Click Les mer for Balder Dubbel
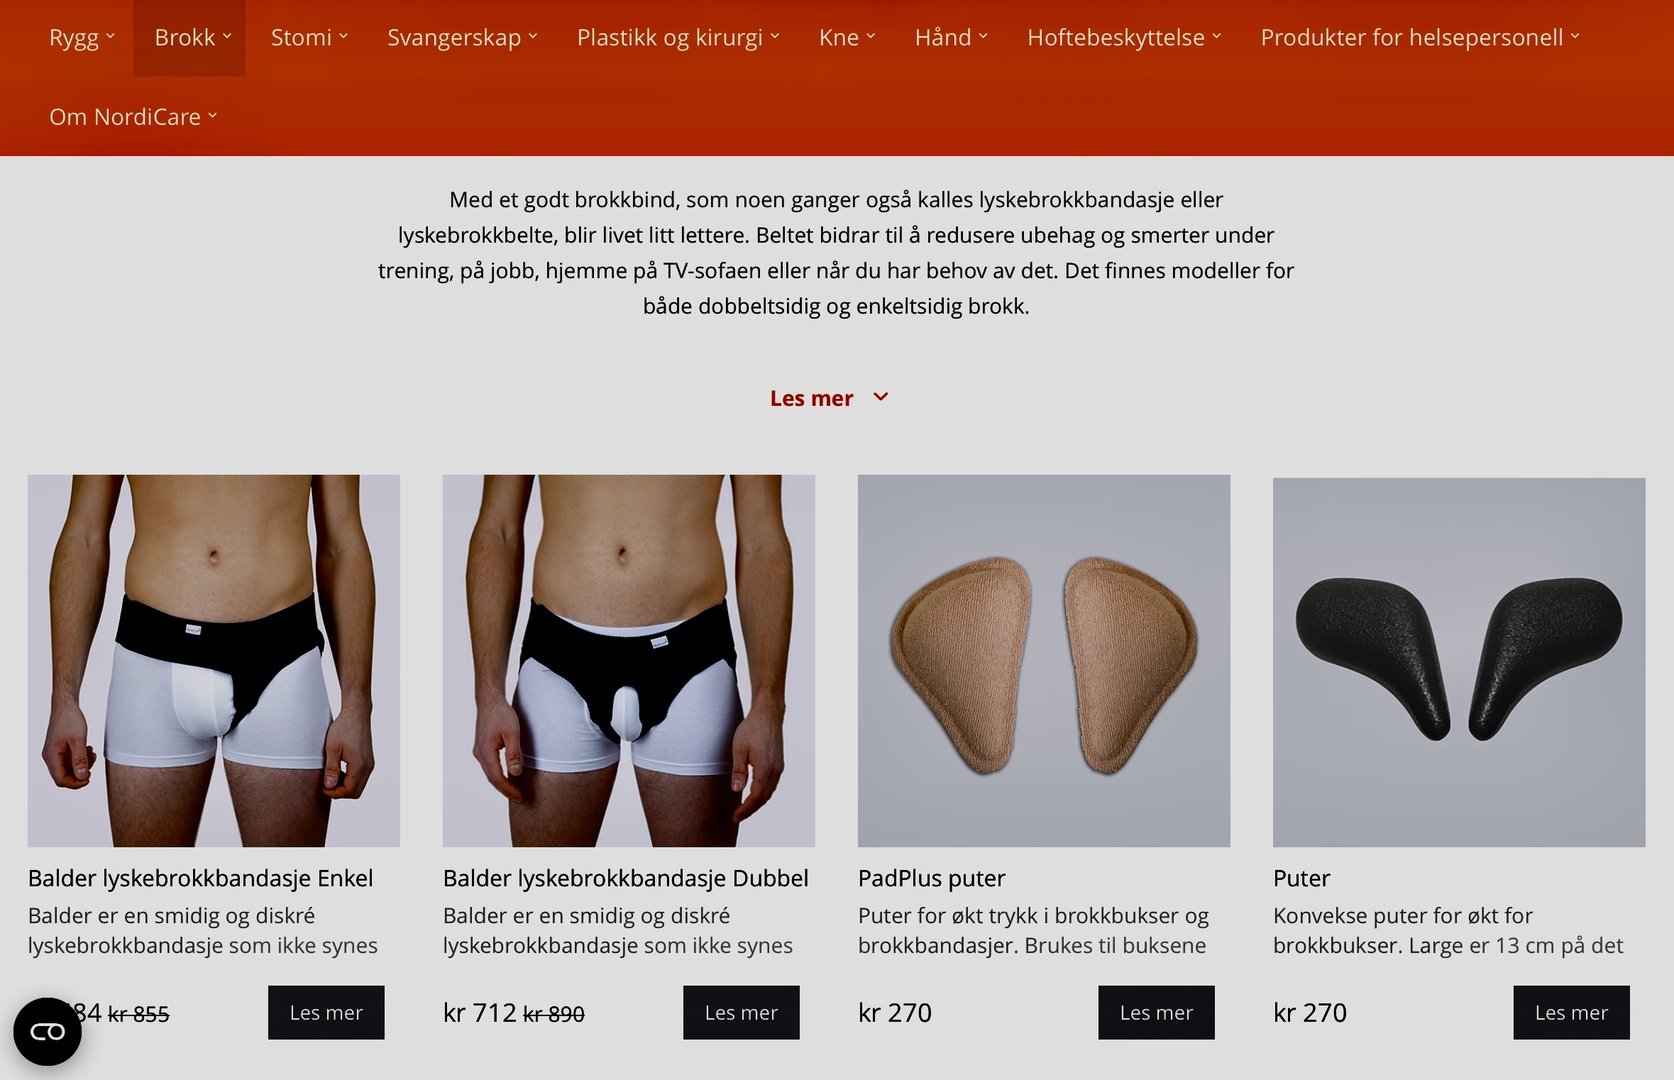 (741, 1012)
